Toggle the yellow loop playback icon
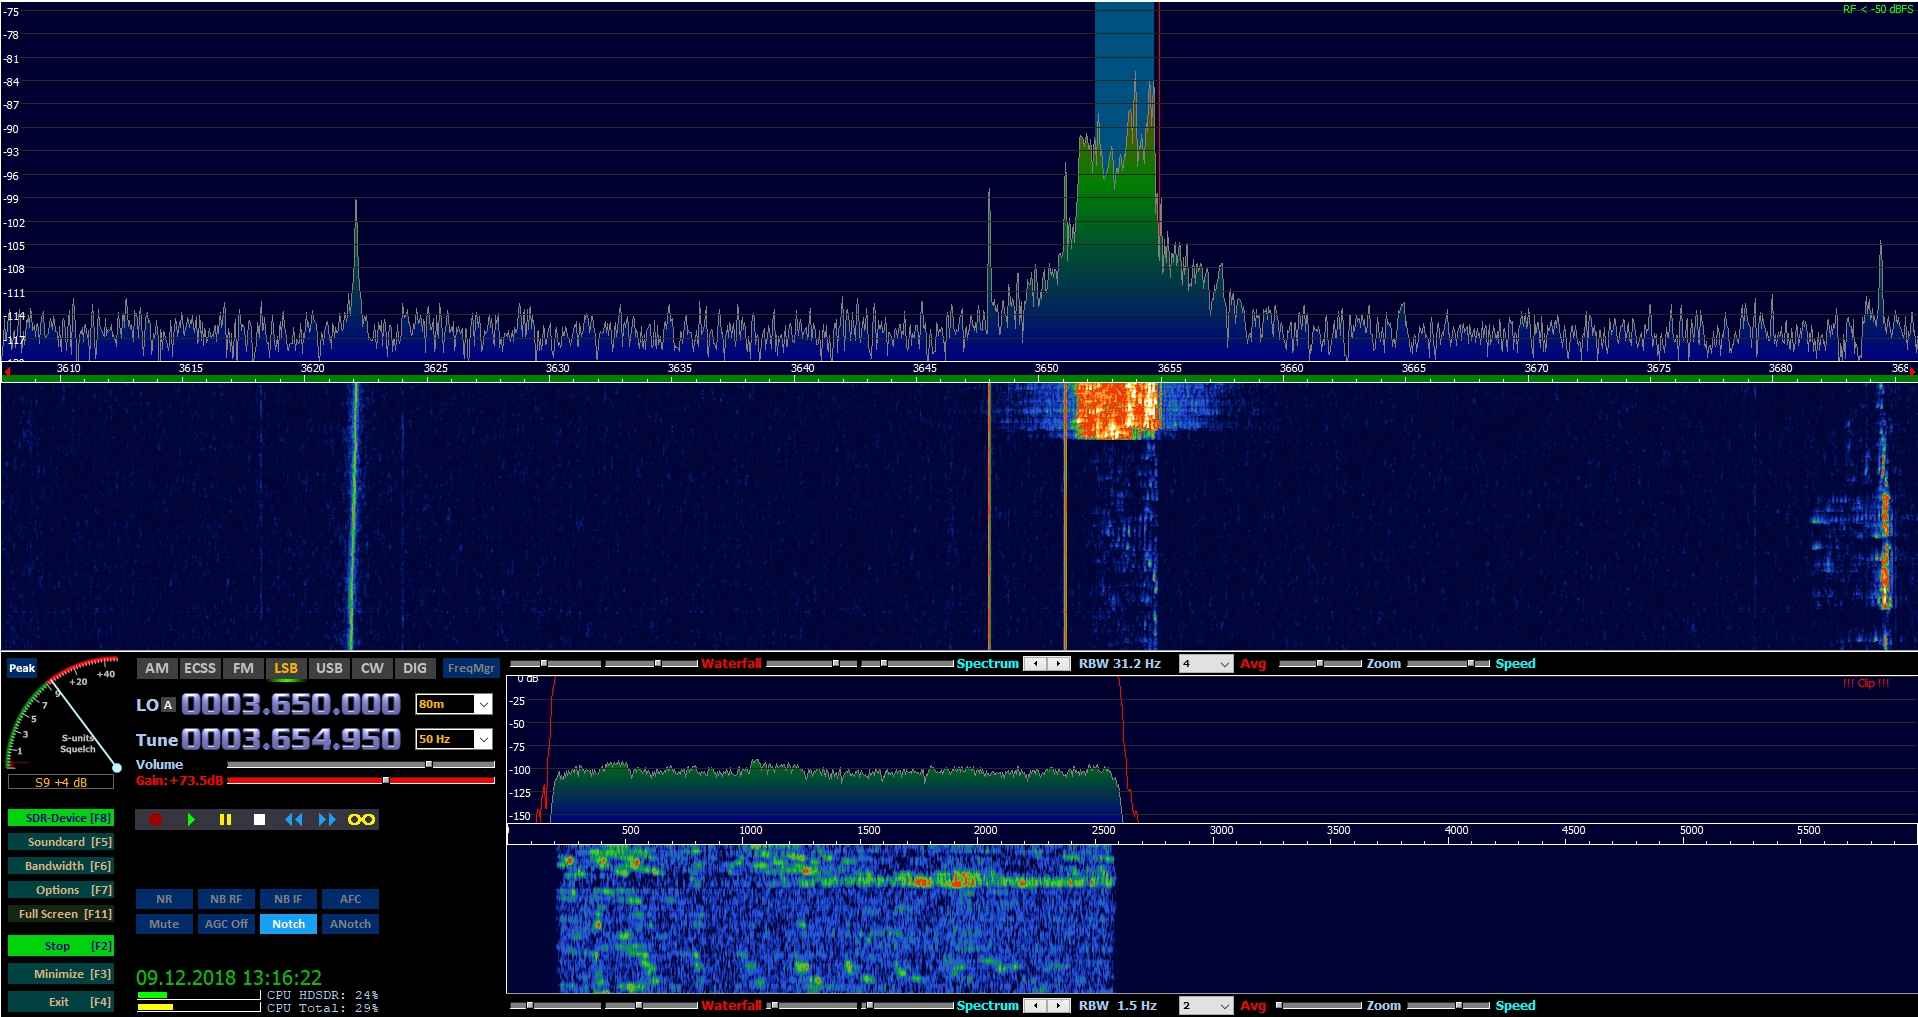 pos(361,820)
